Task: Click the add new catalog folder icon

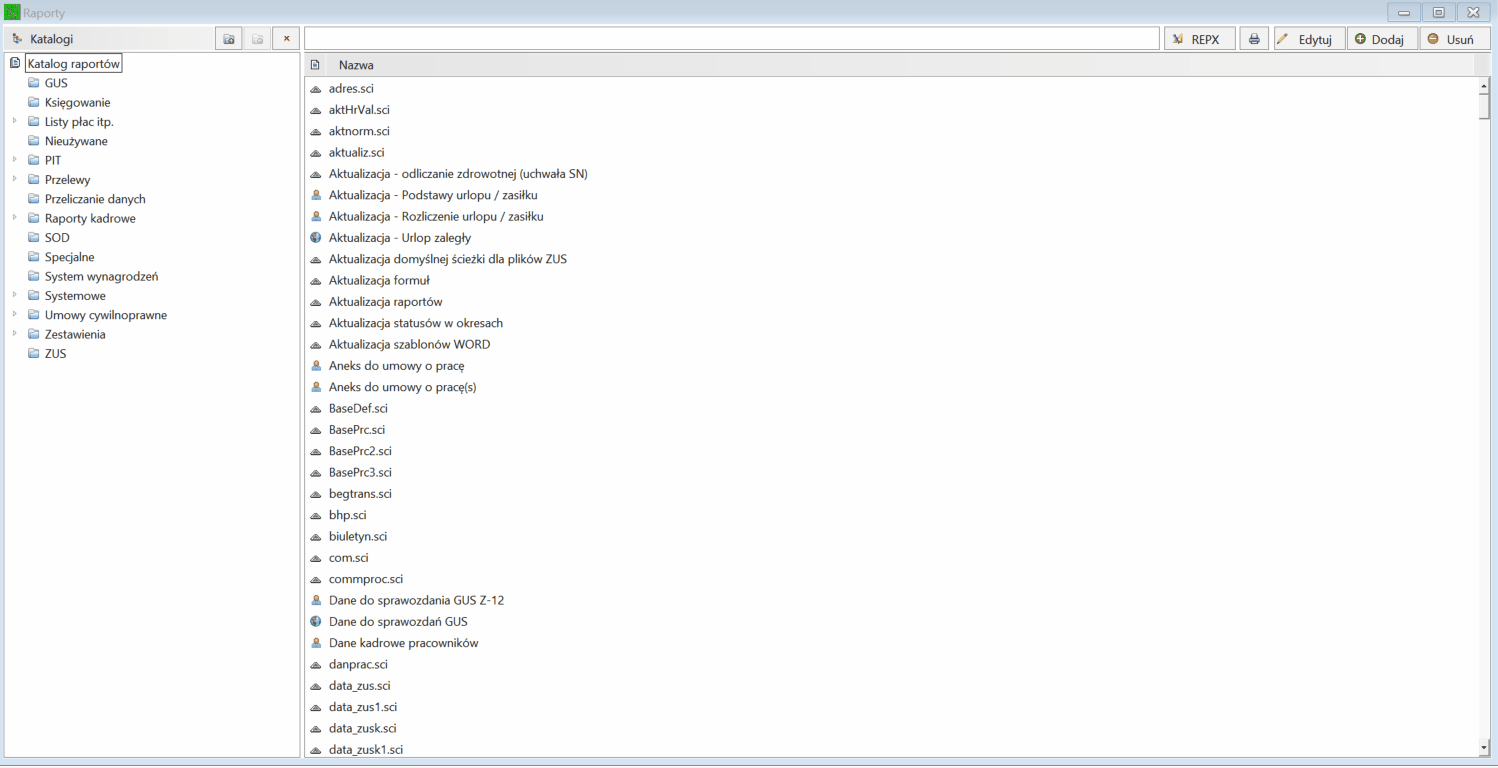Action: [x=229, y=39]
